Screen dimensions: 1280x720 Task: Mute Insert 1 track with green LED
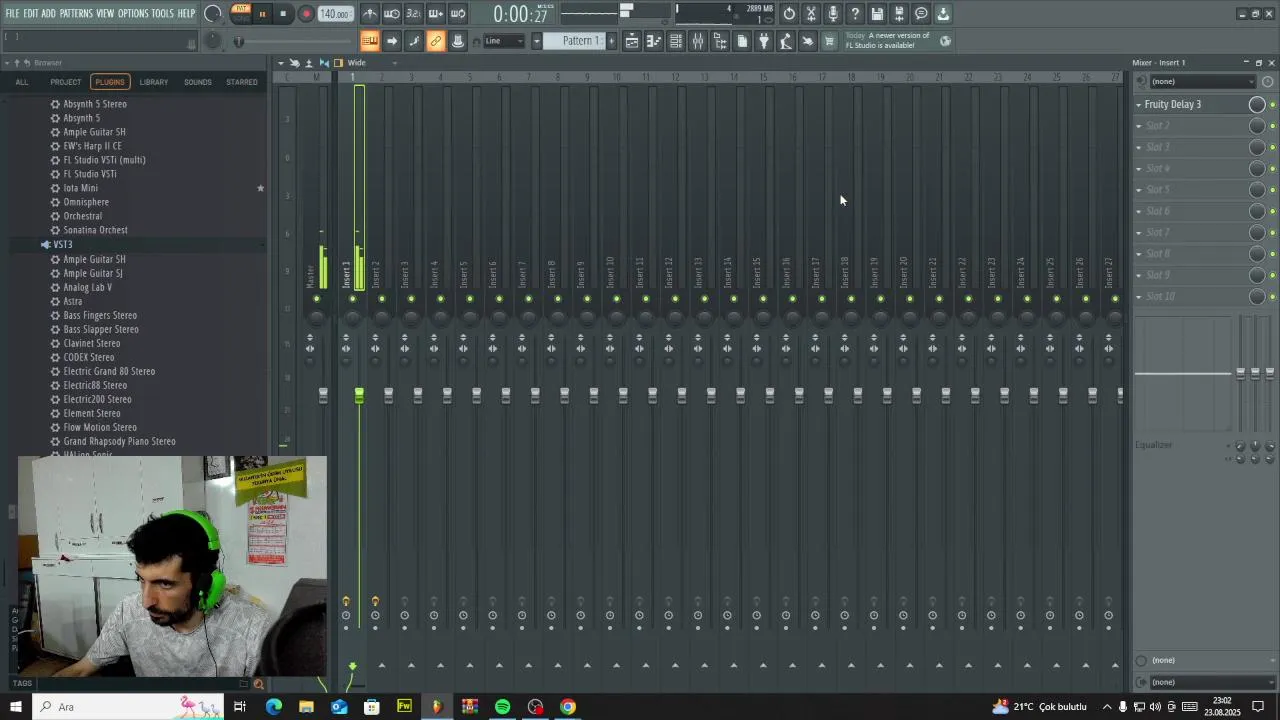(x=352, y=299)
